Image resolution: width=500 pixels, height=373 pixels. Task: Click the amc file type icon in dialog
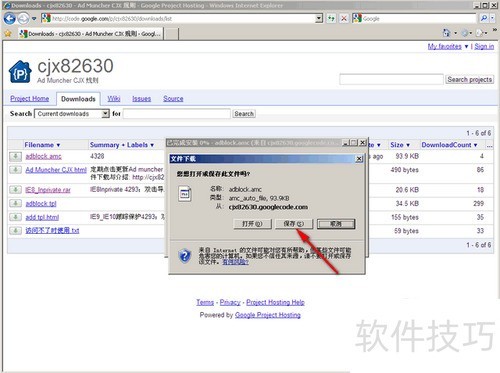coord(185,194)
